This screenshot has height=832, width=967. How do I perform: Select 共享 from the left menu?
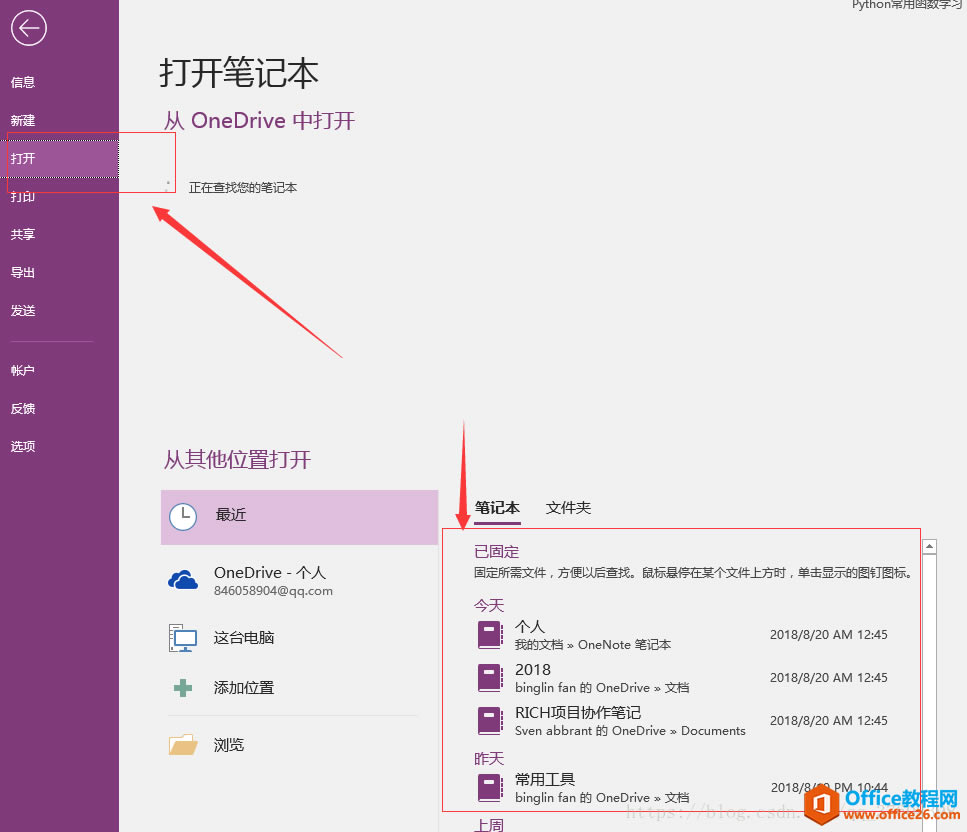coord(23,234)
